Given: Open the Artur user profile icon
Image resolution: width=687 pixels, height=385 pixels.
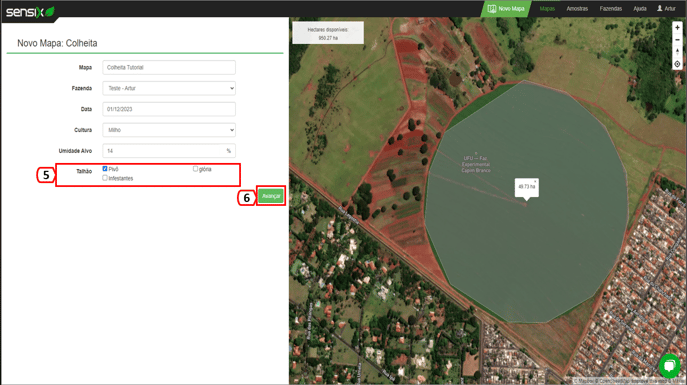Looking at the screenshot, I should pos(659,8).
